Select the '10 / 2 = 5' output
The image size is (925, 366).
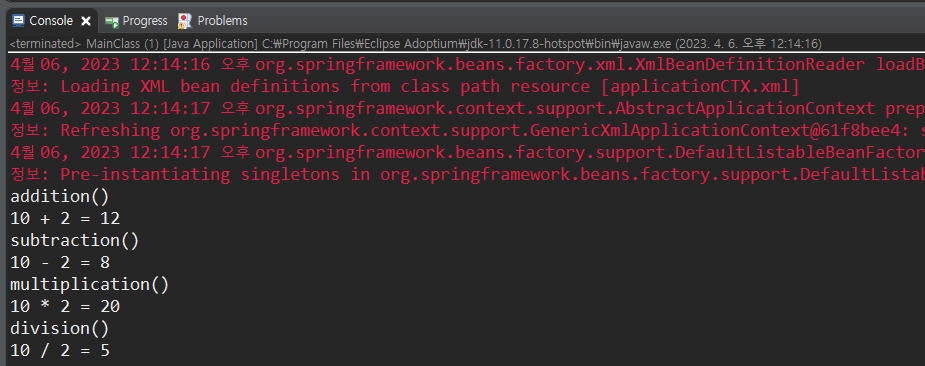coord(60,351)
